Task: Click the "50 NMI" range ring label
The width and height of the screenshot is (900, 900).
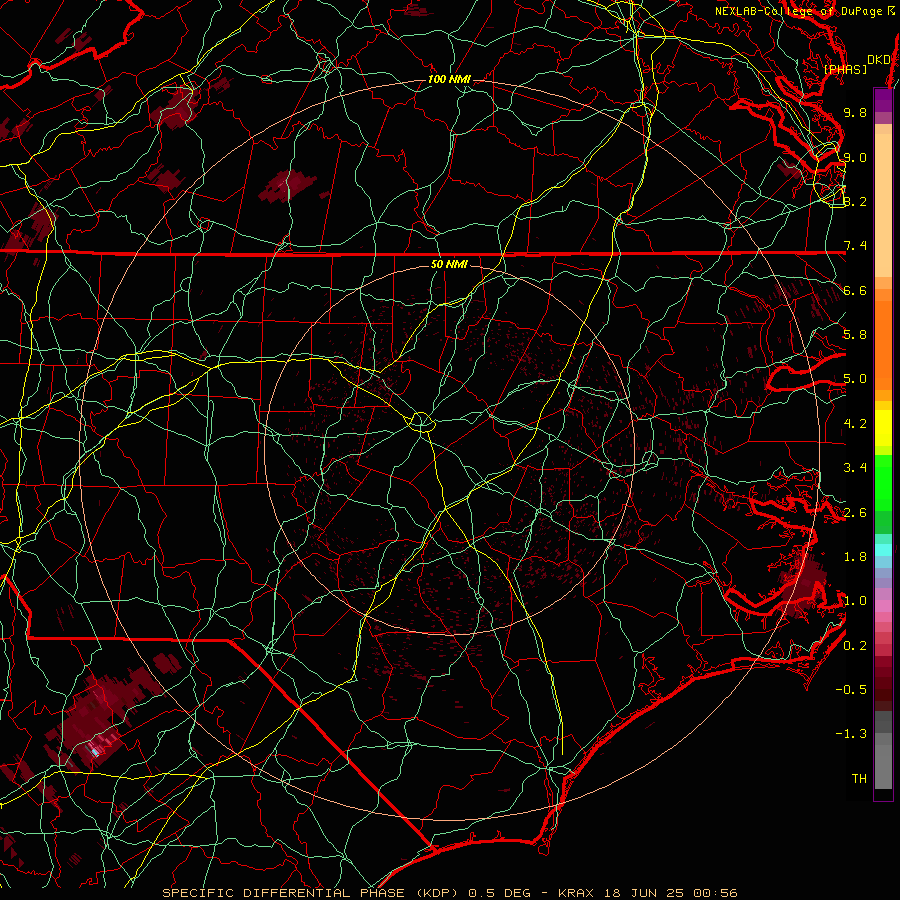Action: [x=449, y=265]
